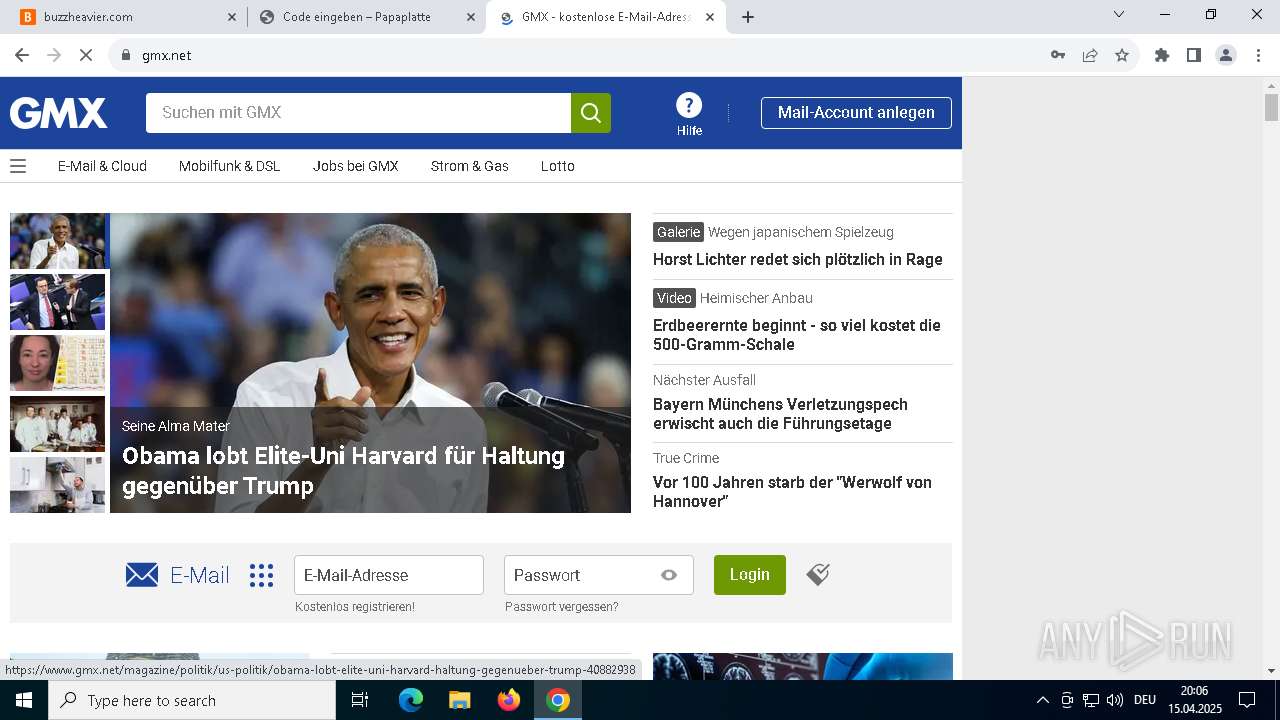Click the Windows taskbar search box
1280x720 pixels.
click(x=192, y=700)
